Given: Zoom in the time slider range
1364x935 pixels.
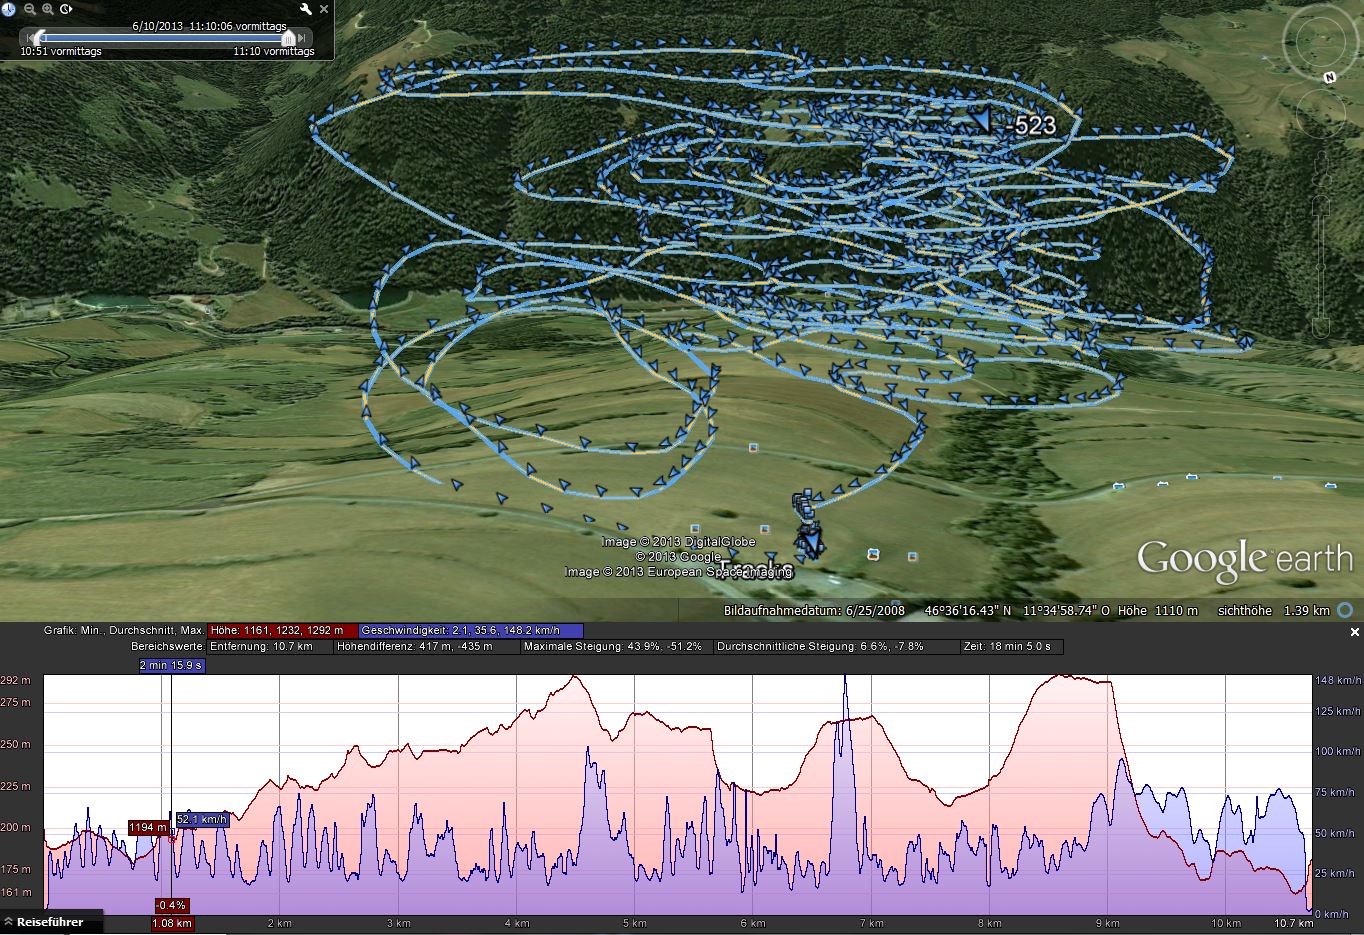Looking at the screenshot, I should 48,9.
